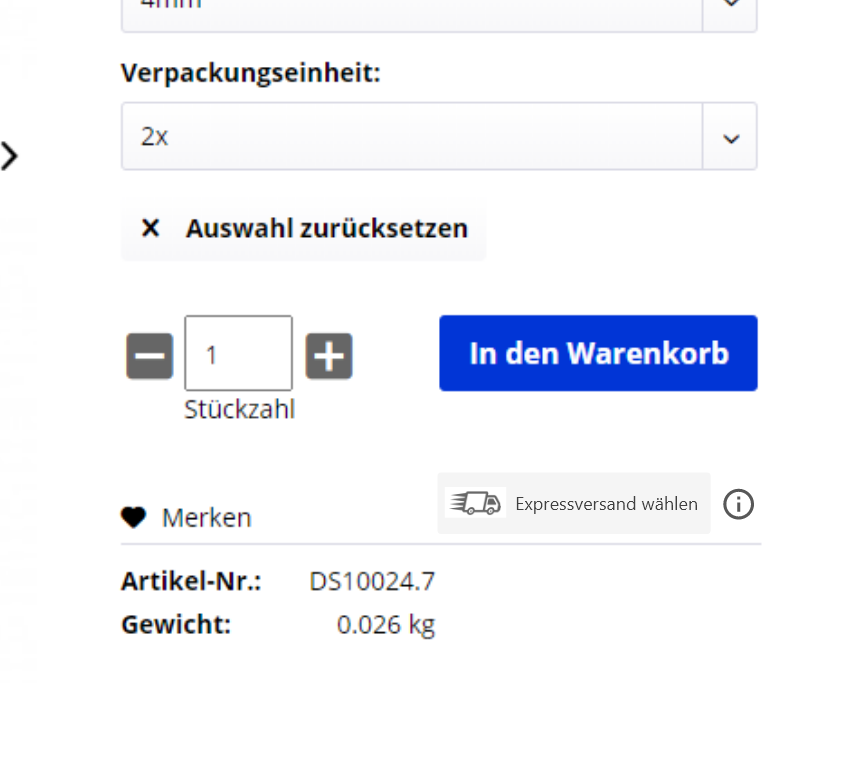Click the Verpackungseinheit: label

point(251,73)
